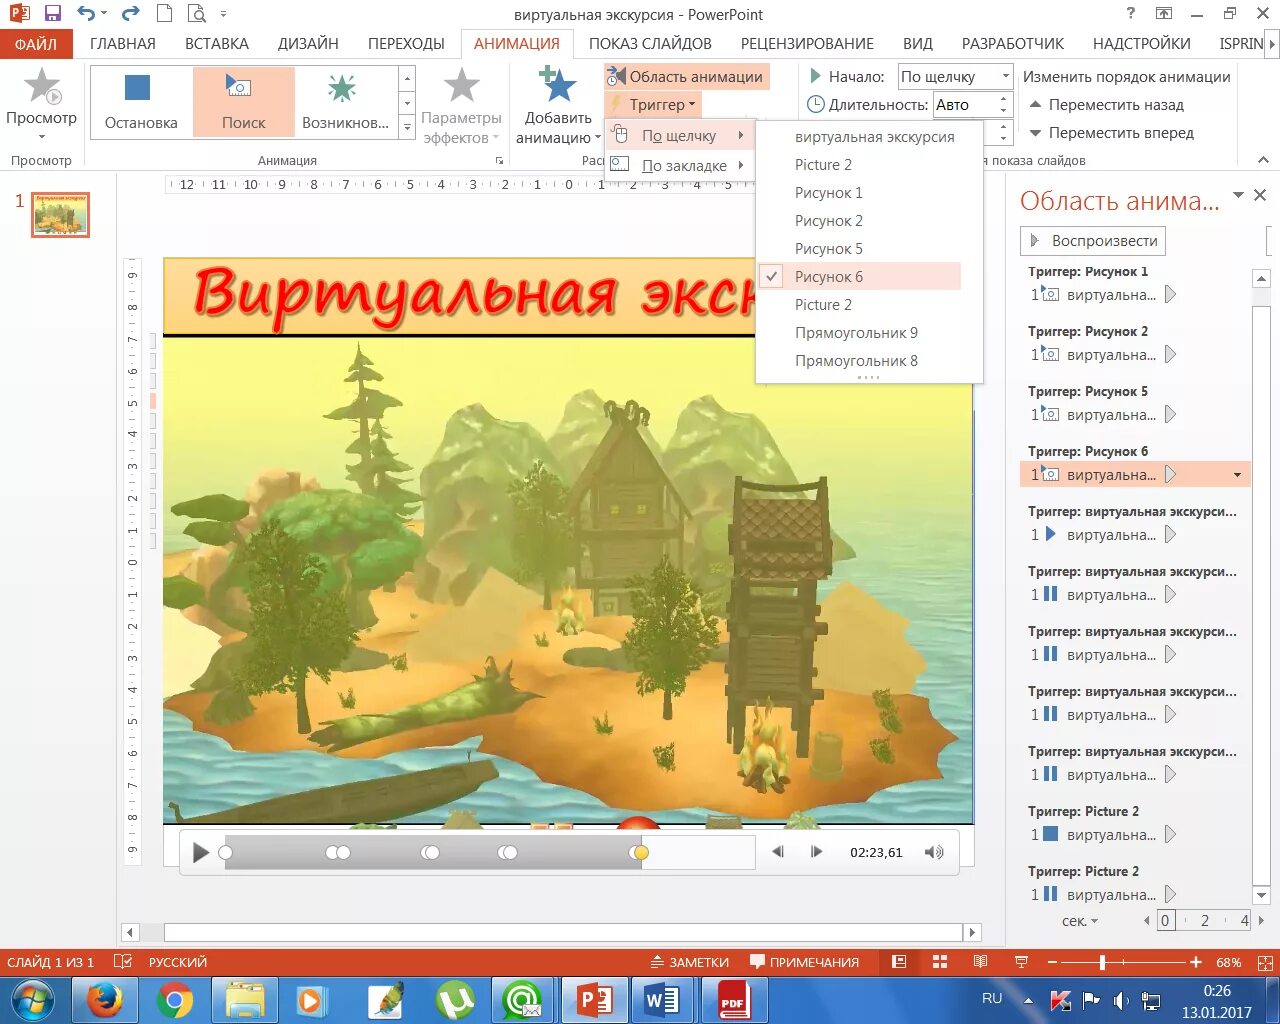Open the On Bookmark (По закладке) submenu
This screenshot has height=1024, width=1280.
coord(679,165)
